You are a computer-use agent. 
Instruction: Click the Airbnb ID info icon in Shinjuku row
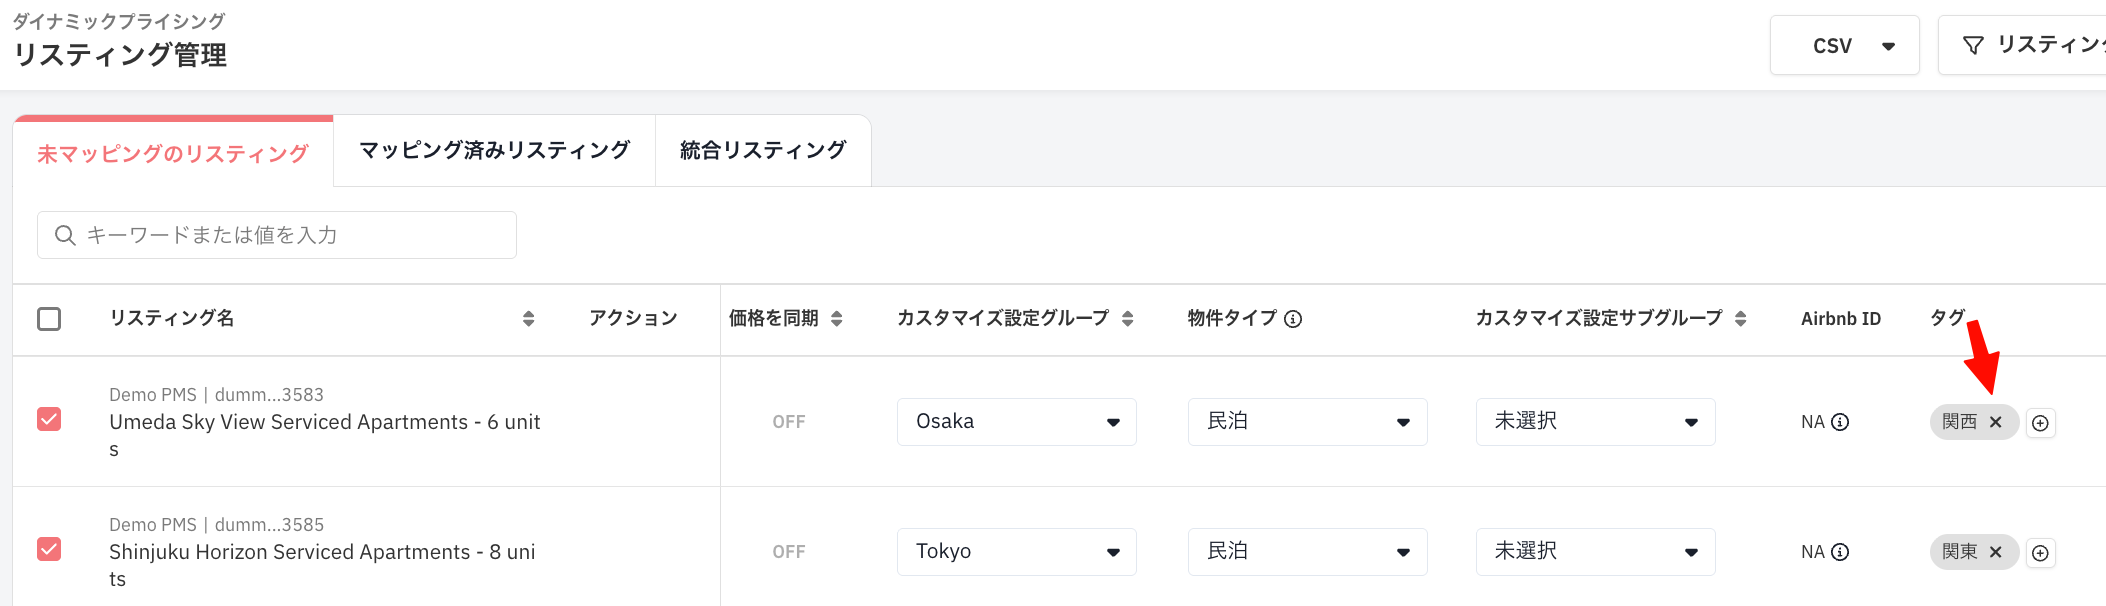coord(1840,552)
